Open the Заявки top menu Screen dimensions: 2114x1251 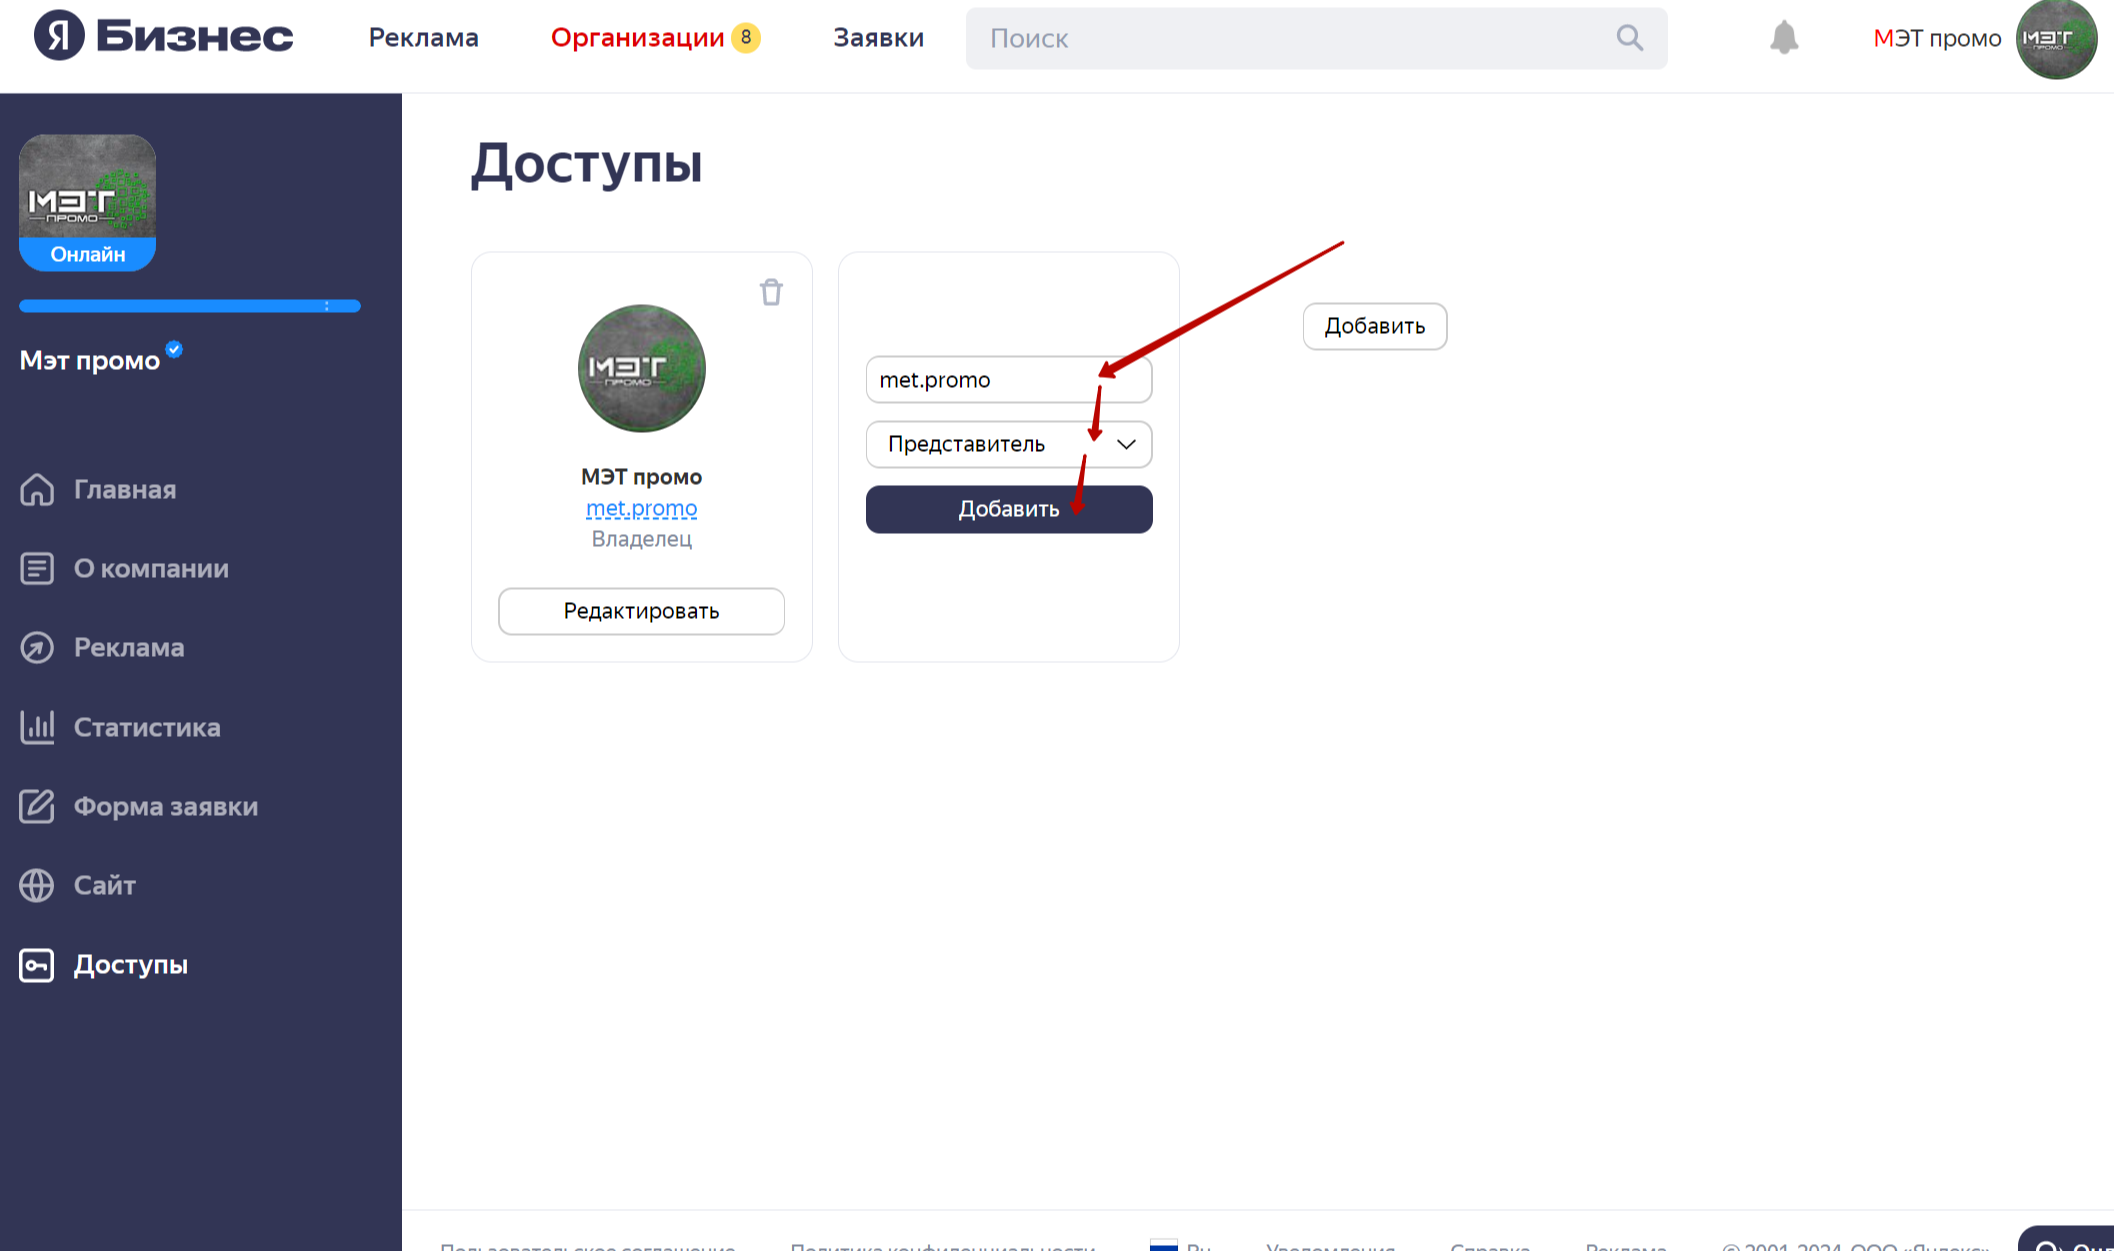[x=878, y=38]
